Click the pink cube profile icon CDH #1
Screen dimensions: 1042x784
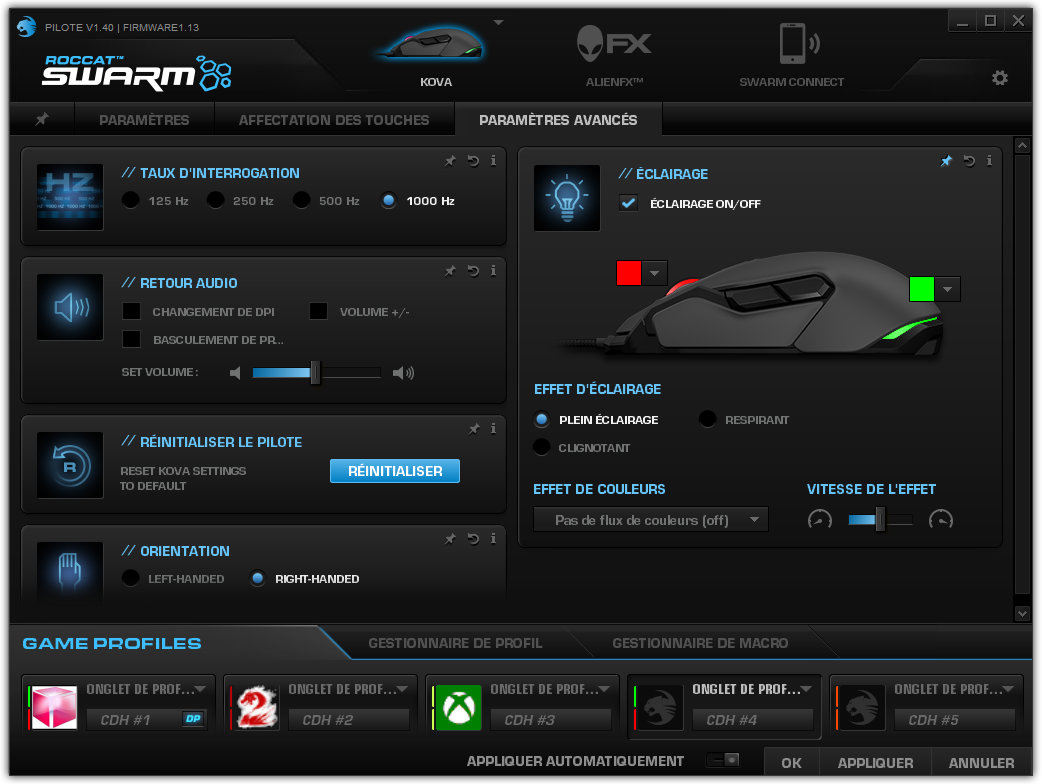click(54, 708)
